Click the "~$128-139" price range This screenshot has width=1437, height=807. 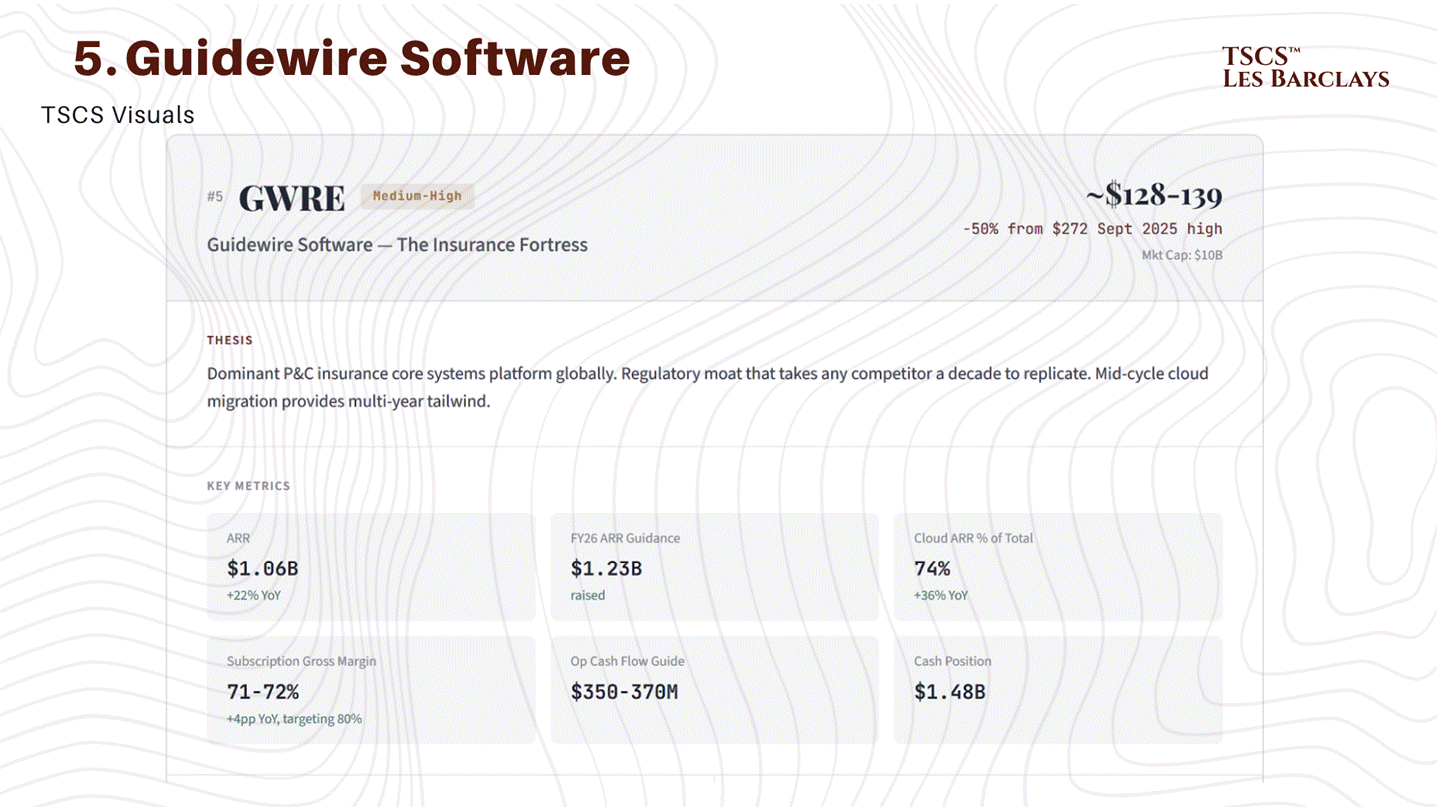1154,194
